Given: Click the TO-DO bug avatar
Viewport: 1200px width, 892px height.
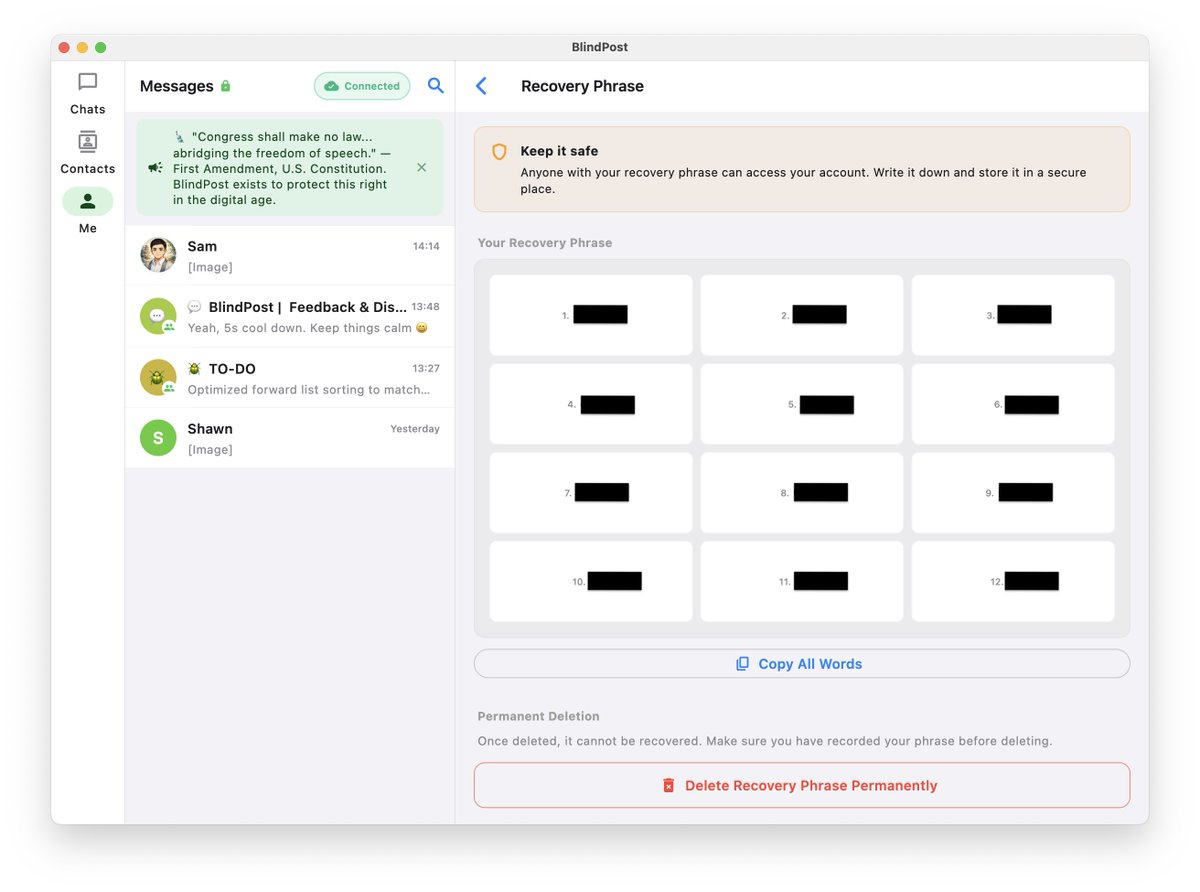Looking at the screenshot, I should coord(158,378).
